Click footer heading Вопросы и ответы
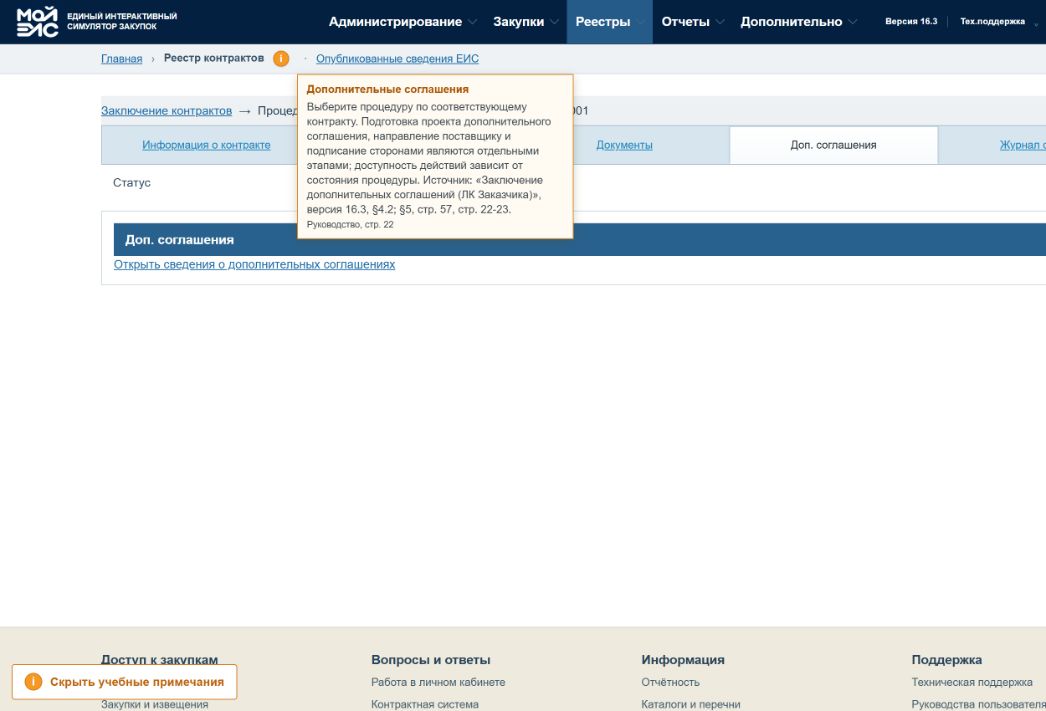Image resolution: width=1046 pixels, height=711 pixels. pyautogui.click(x=430, y=660)
